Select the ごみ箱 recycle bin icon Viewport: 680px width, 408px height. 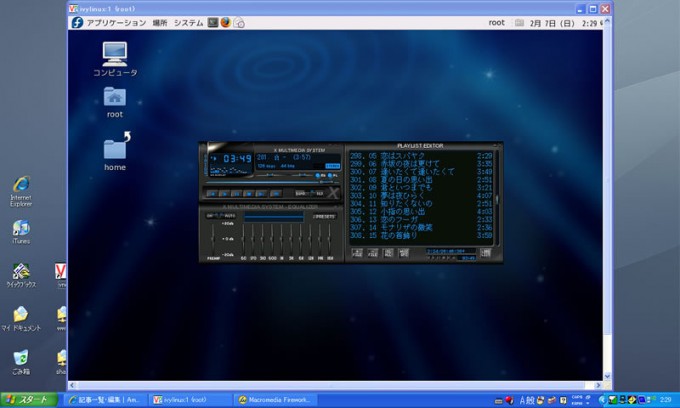(21, 362)
